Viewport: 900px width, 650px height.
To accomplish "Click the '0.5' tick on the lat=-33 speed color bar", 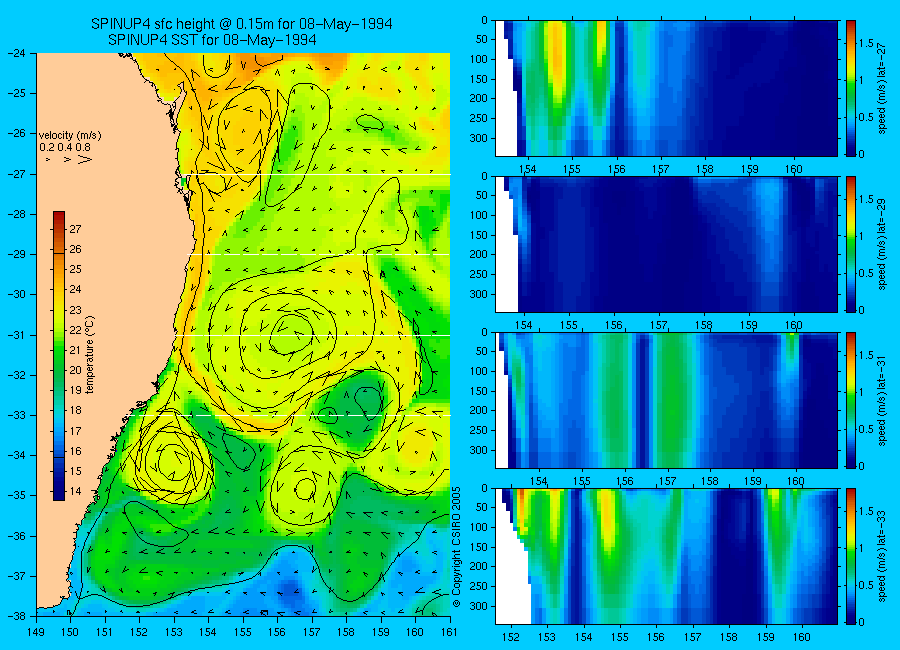I will tap(867, 586).
